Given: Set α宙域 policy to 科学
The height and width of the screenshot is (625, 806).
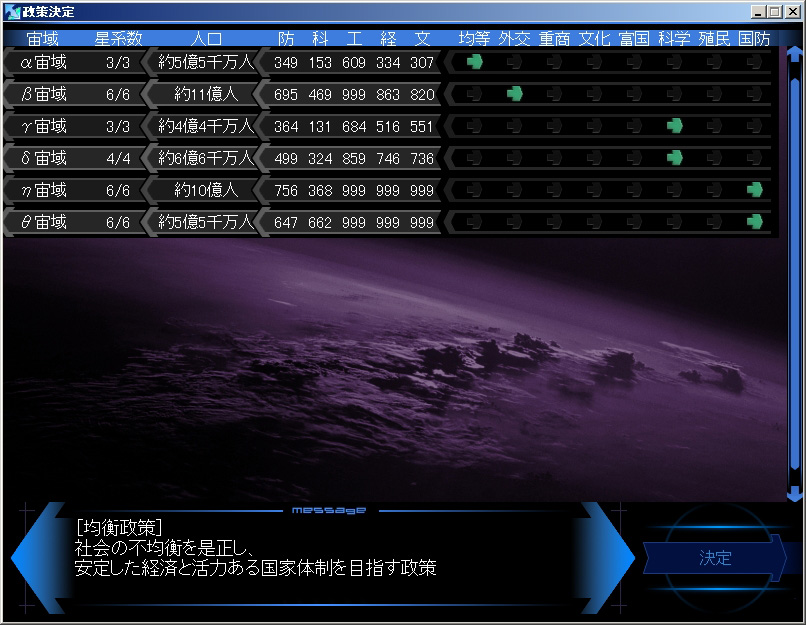Looking at the screenshot, I should (674, 62).
